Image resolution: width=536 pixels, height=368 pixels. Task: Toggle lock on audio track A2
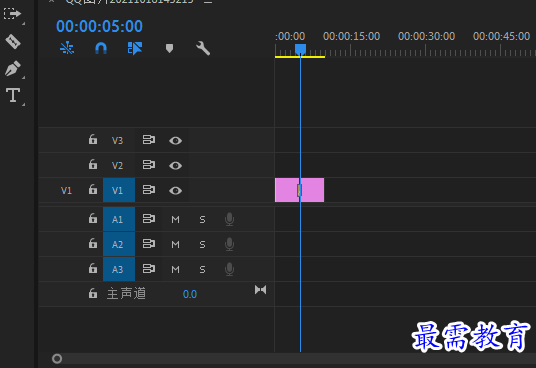pyautogui.click(x=93, y=243)
